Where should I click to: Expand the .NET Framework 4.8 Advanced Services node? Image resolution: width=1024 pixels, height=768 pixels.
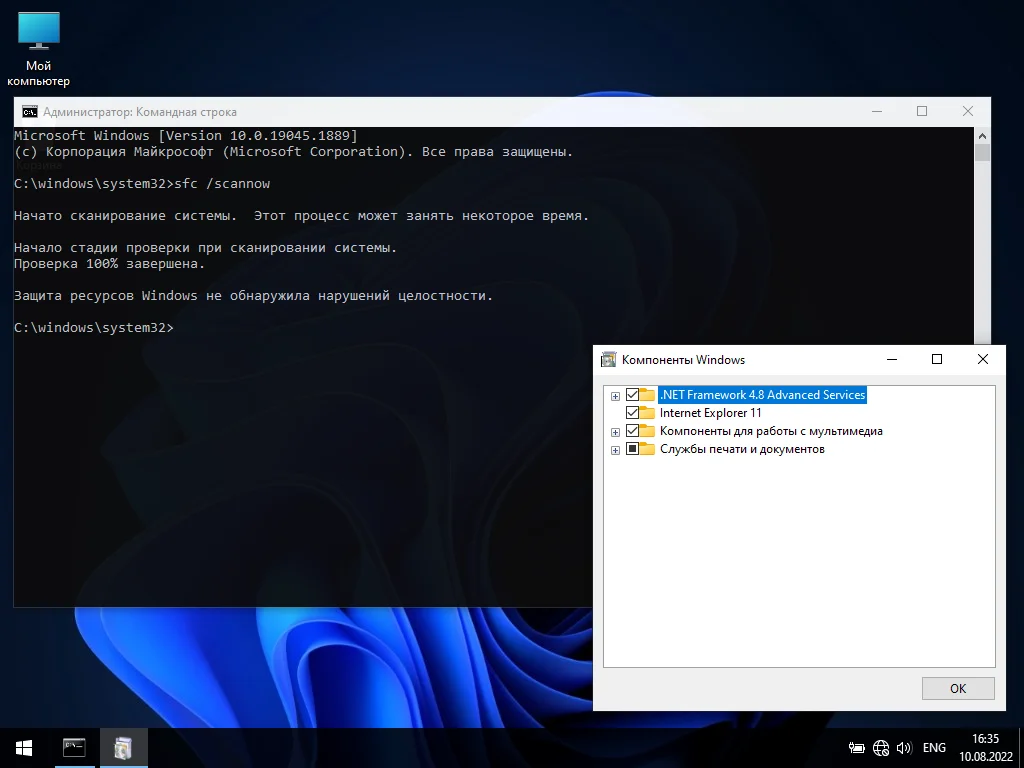pos(615,396)
